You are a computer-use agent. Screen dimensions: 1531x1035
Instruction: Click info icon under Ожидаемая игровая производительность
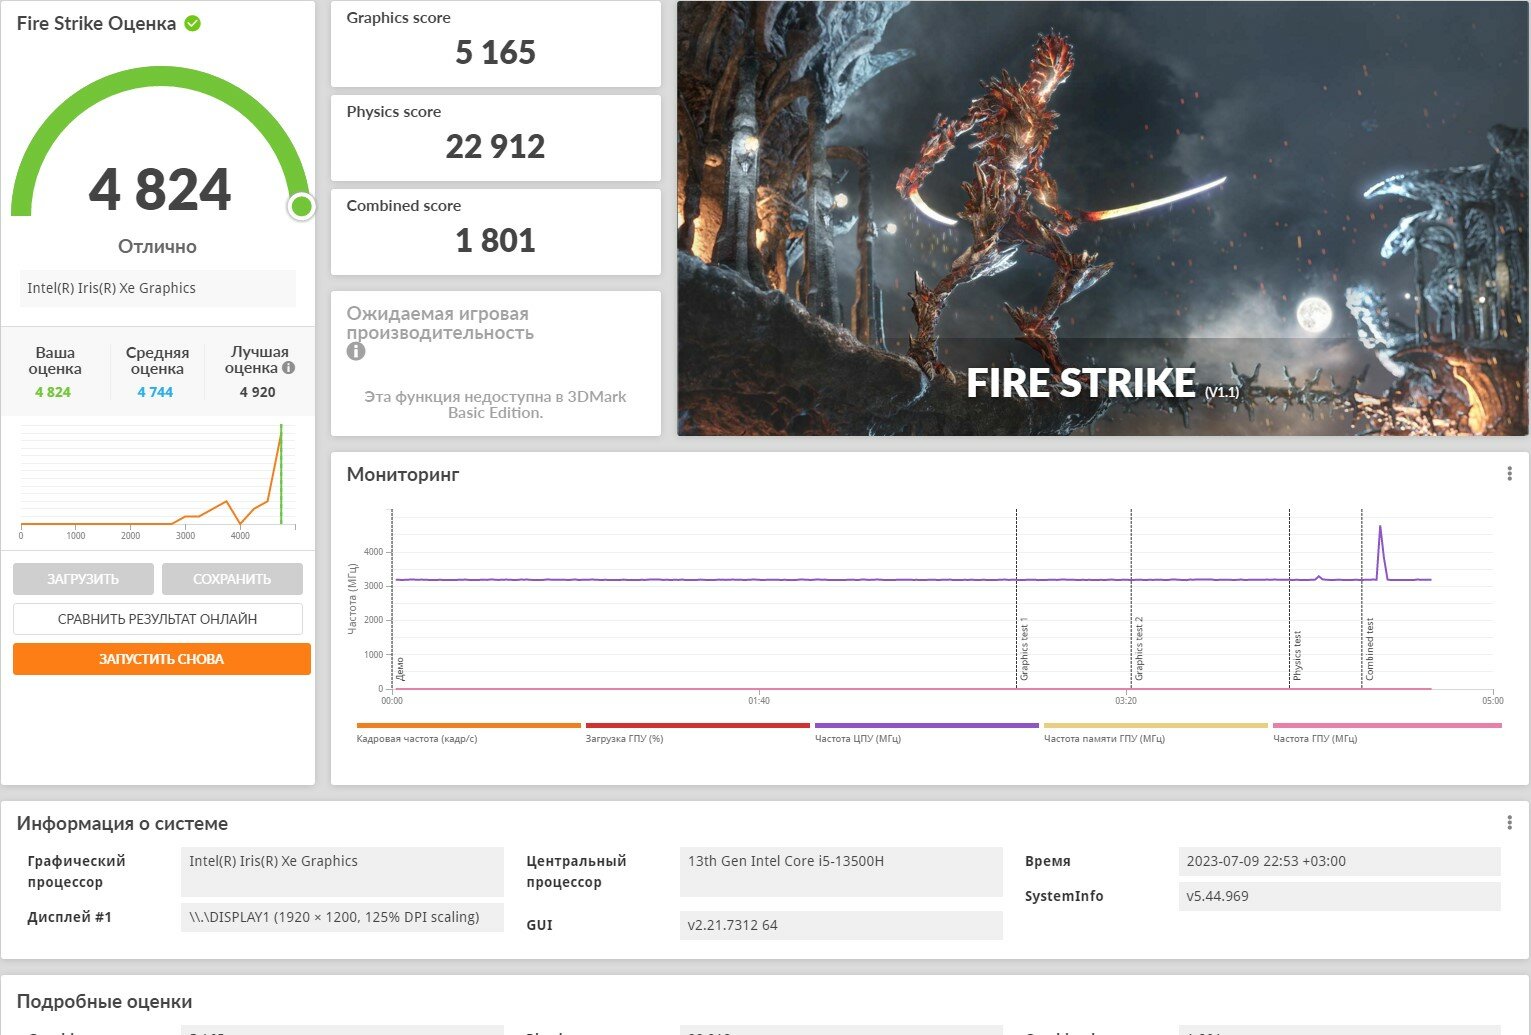pyautogui.click(x=356, y=351)
